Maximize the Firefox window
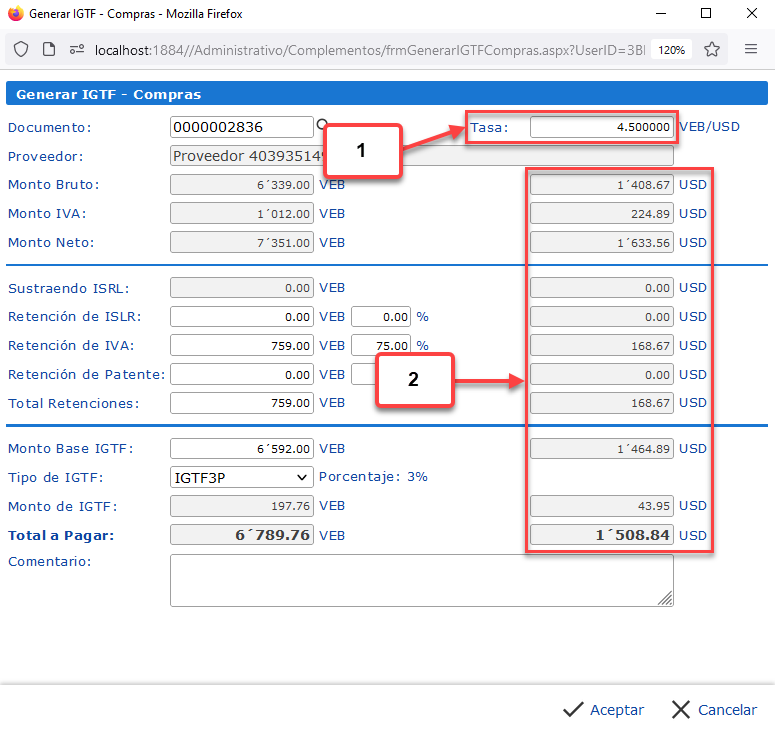The image size is (775, 734). click(x=706, y=14)
